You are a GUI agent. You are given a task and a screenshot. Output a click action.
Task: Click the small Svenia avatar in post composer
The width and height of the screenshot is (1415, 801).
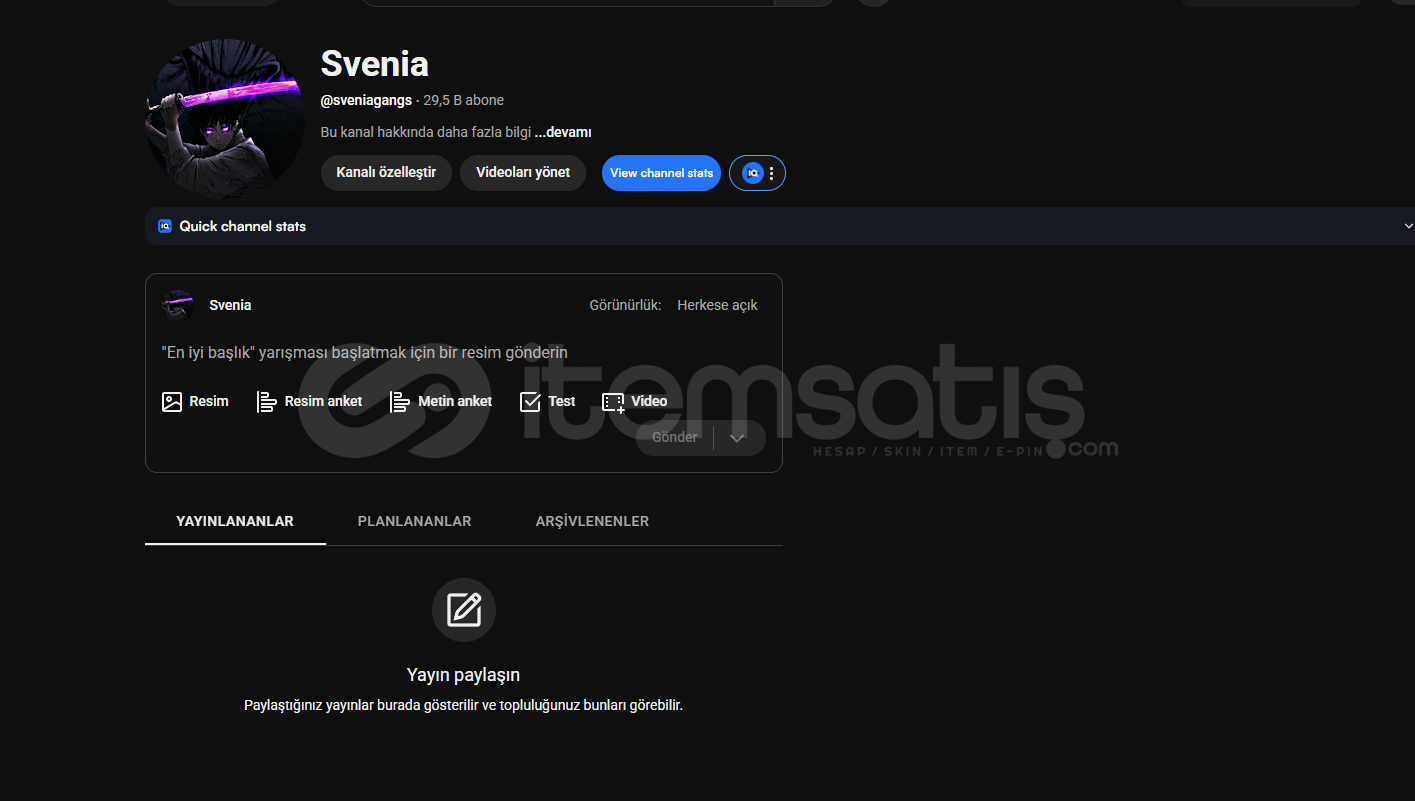(x=177, y=305)
